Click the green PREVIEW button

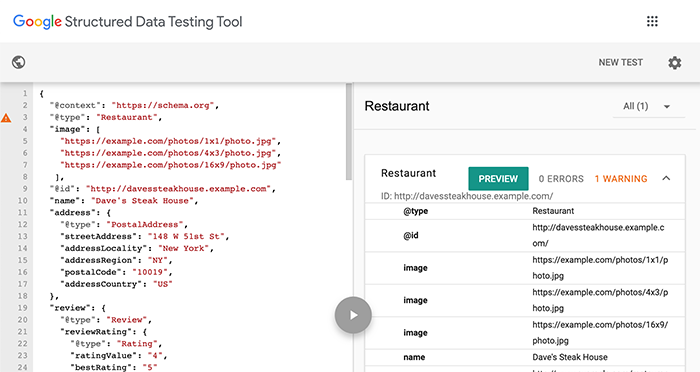coord(498,179)
